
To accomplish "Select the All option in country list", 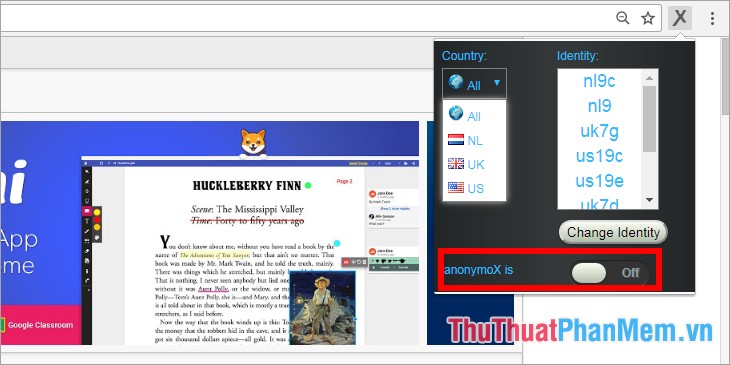I will (474, 115).
